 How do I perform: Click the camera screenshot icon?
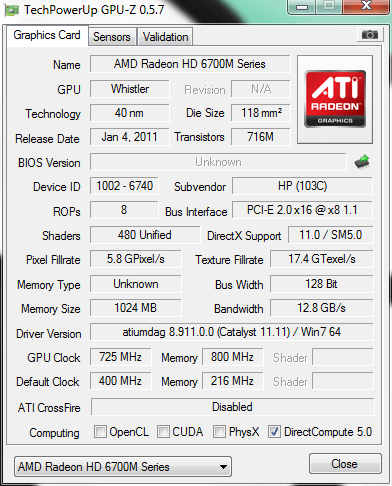click(x=369, y=34)
